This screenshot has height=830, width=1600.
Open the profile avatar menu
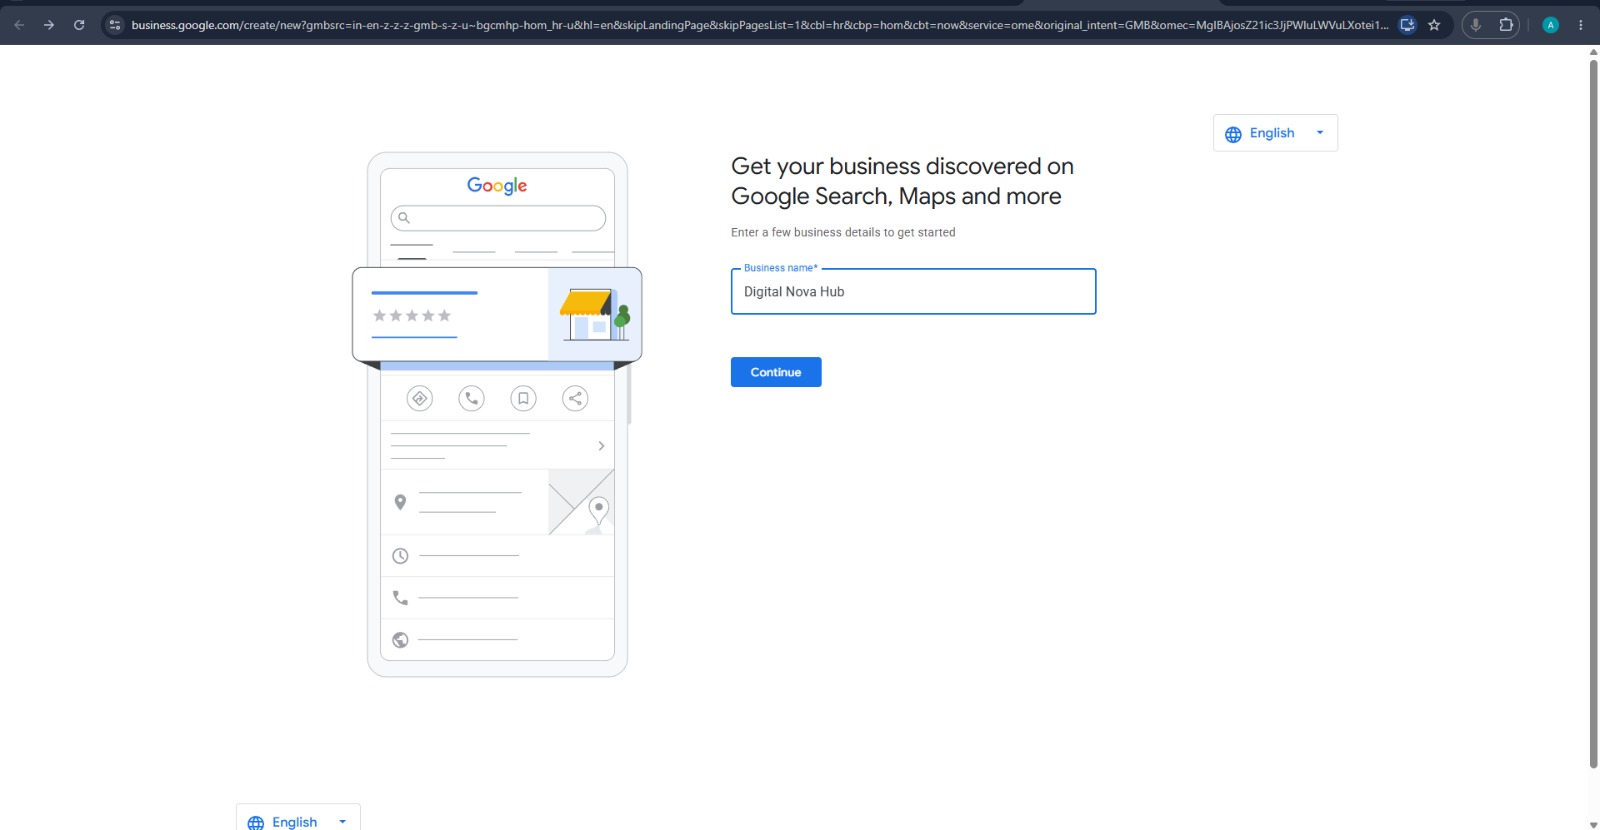coord(1551,25)
